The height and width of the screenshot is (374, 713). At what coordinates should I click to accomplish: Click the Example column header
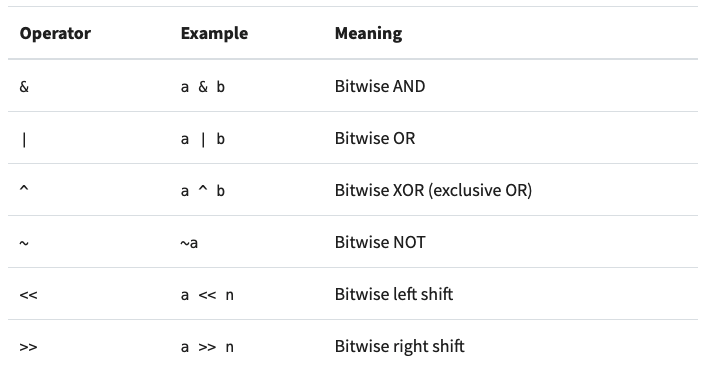[x=214, y=33]
